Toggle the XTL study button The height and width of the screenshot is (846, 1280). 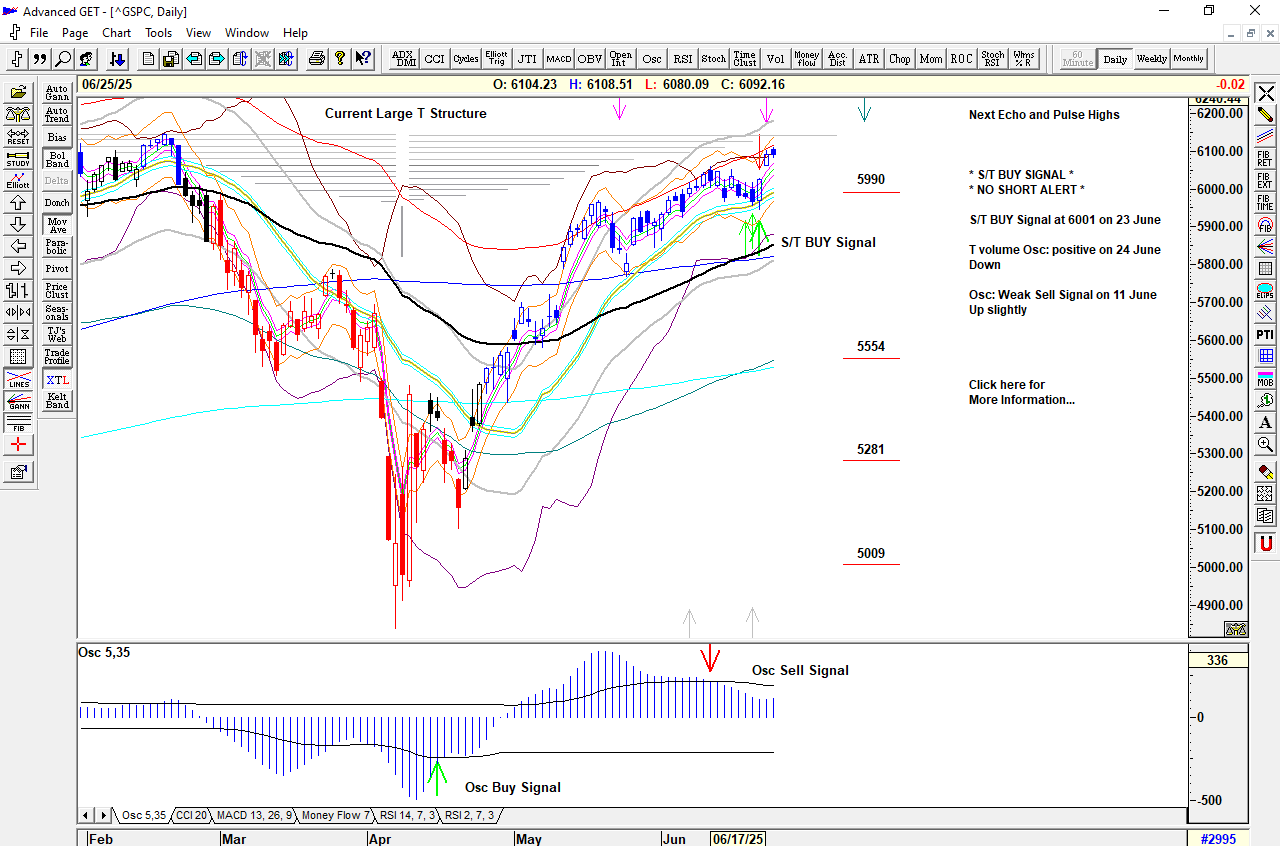(x=57, y=380)
